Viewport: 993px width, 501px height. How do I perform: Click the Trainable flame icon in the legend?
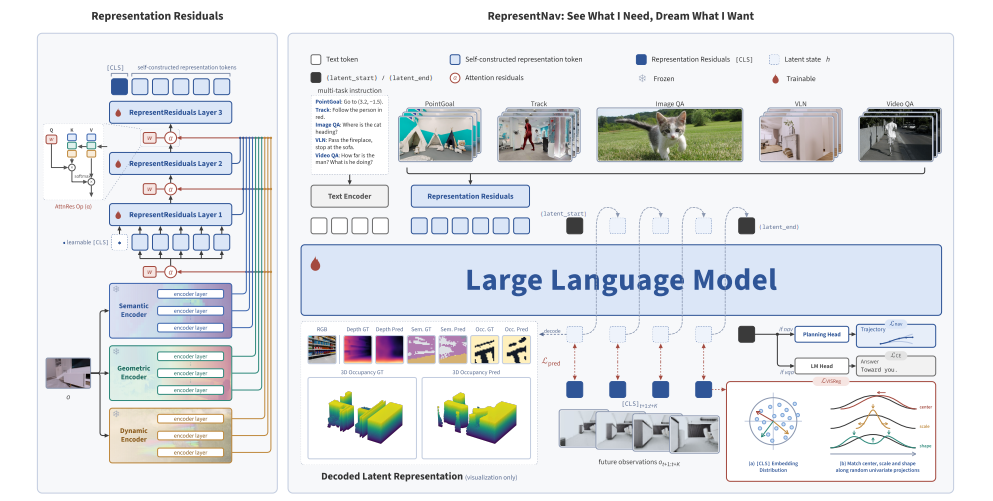775,79
